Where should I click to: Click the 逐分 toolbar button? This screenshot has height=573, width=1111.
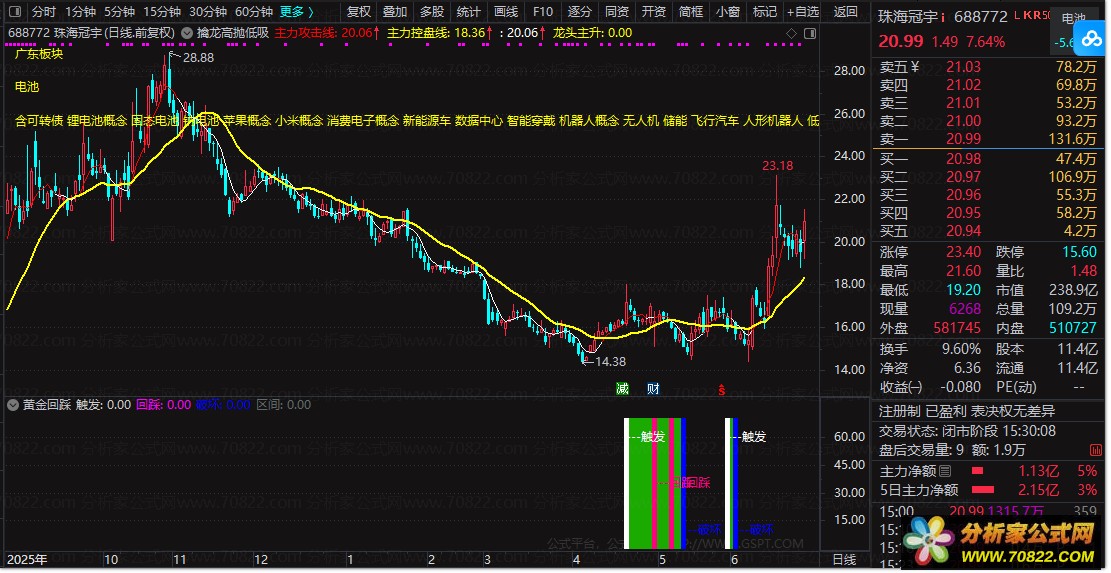click(x=580, y=11)
